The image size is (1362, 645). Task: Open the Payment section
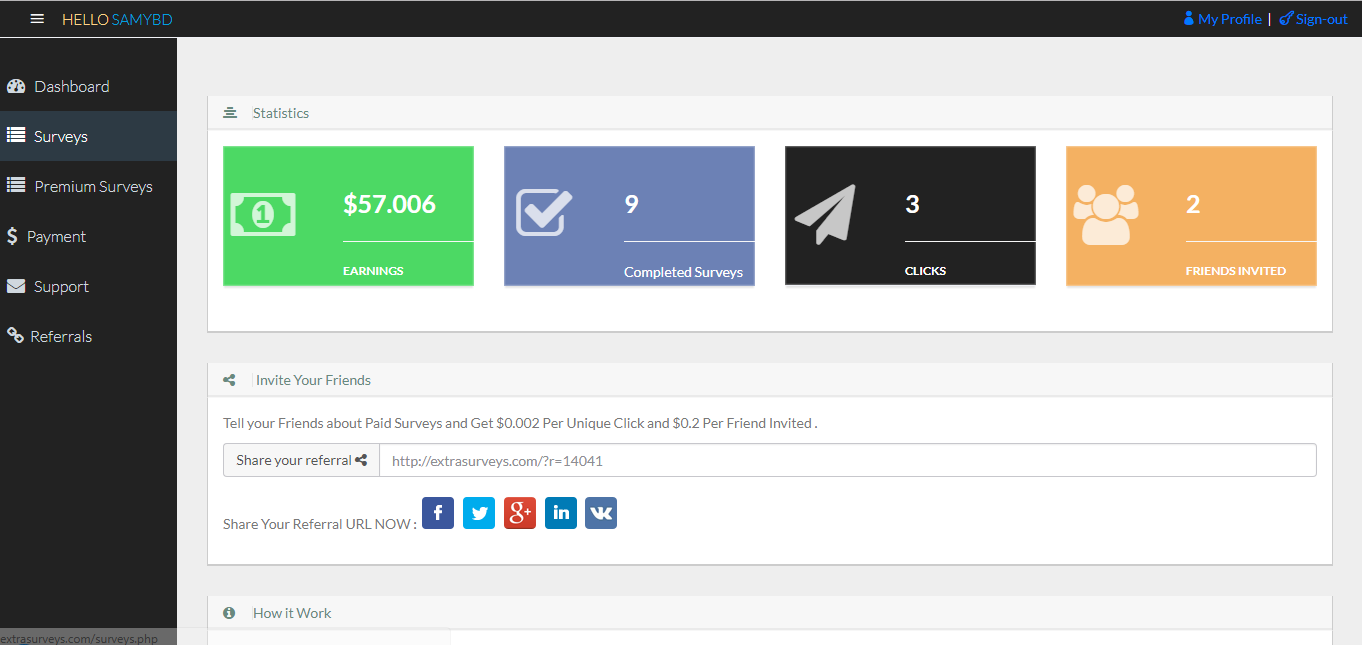pos(56,237)
